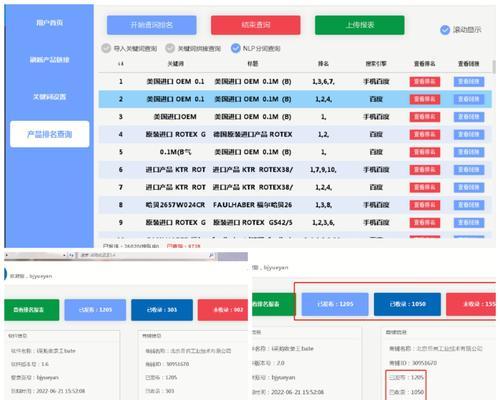This screenshot has width=500, height=400.
Task: Click the ranking cell '1,2,3,6,' in row 9
Action: pyautogui.click(x=323, y=223)
